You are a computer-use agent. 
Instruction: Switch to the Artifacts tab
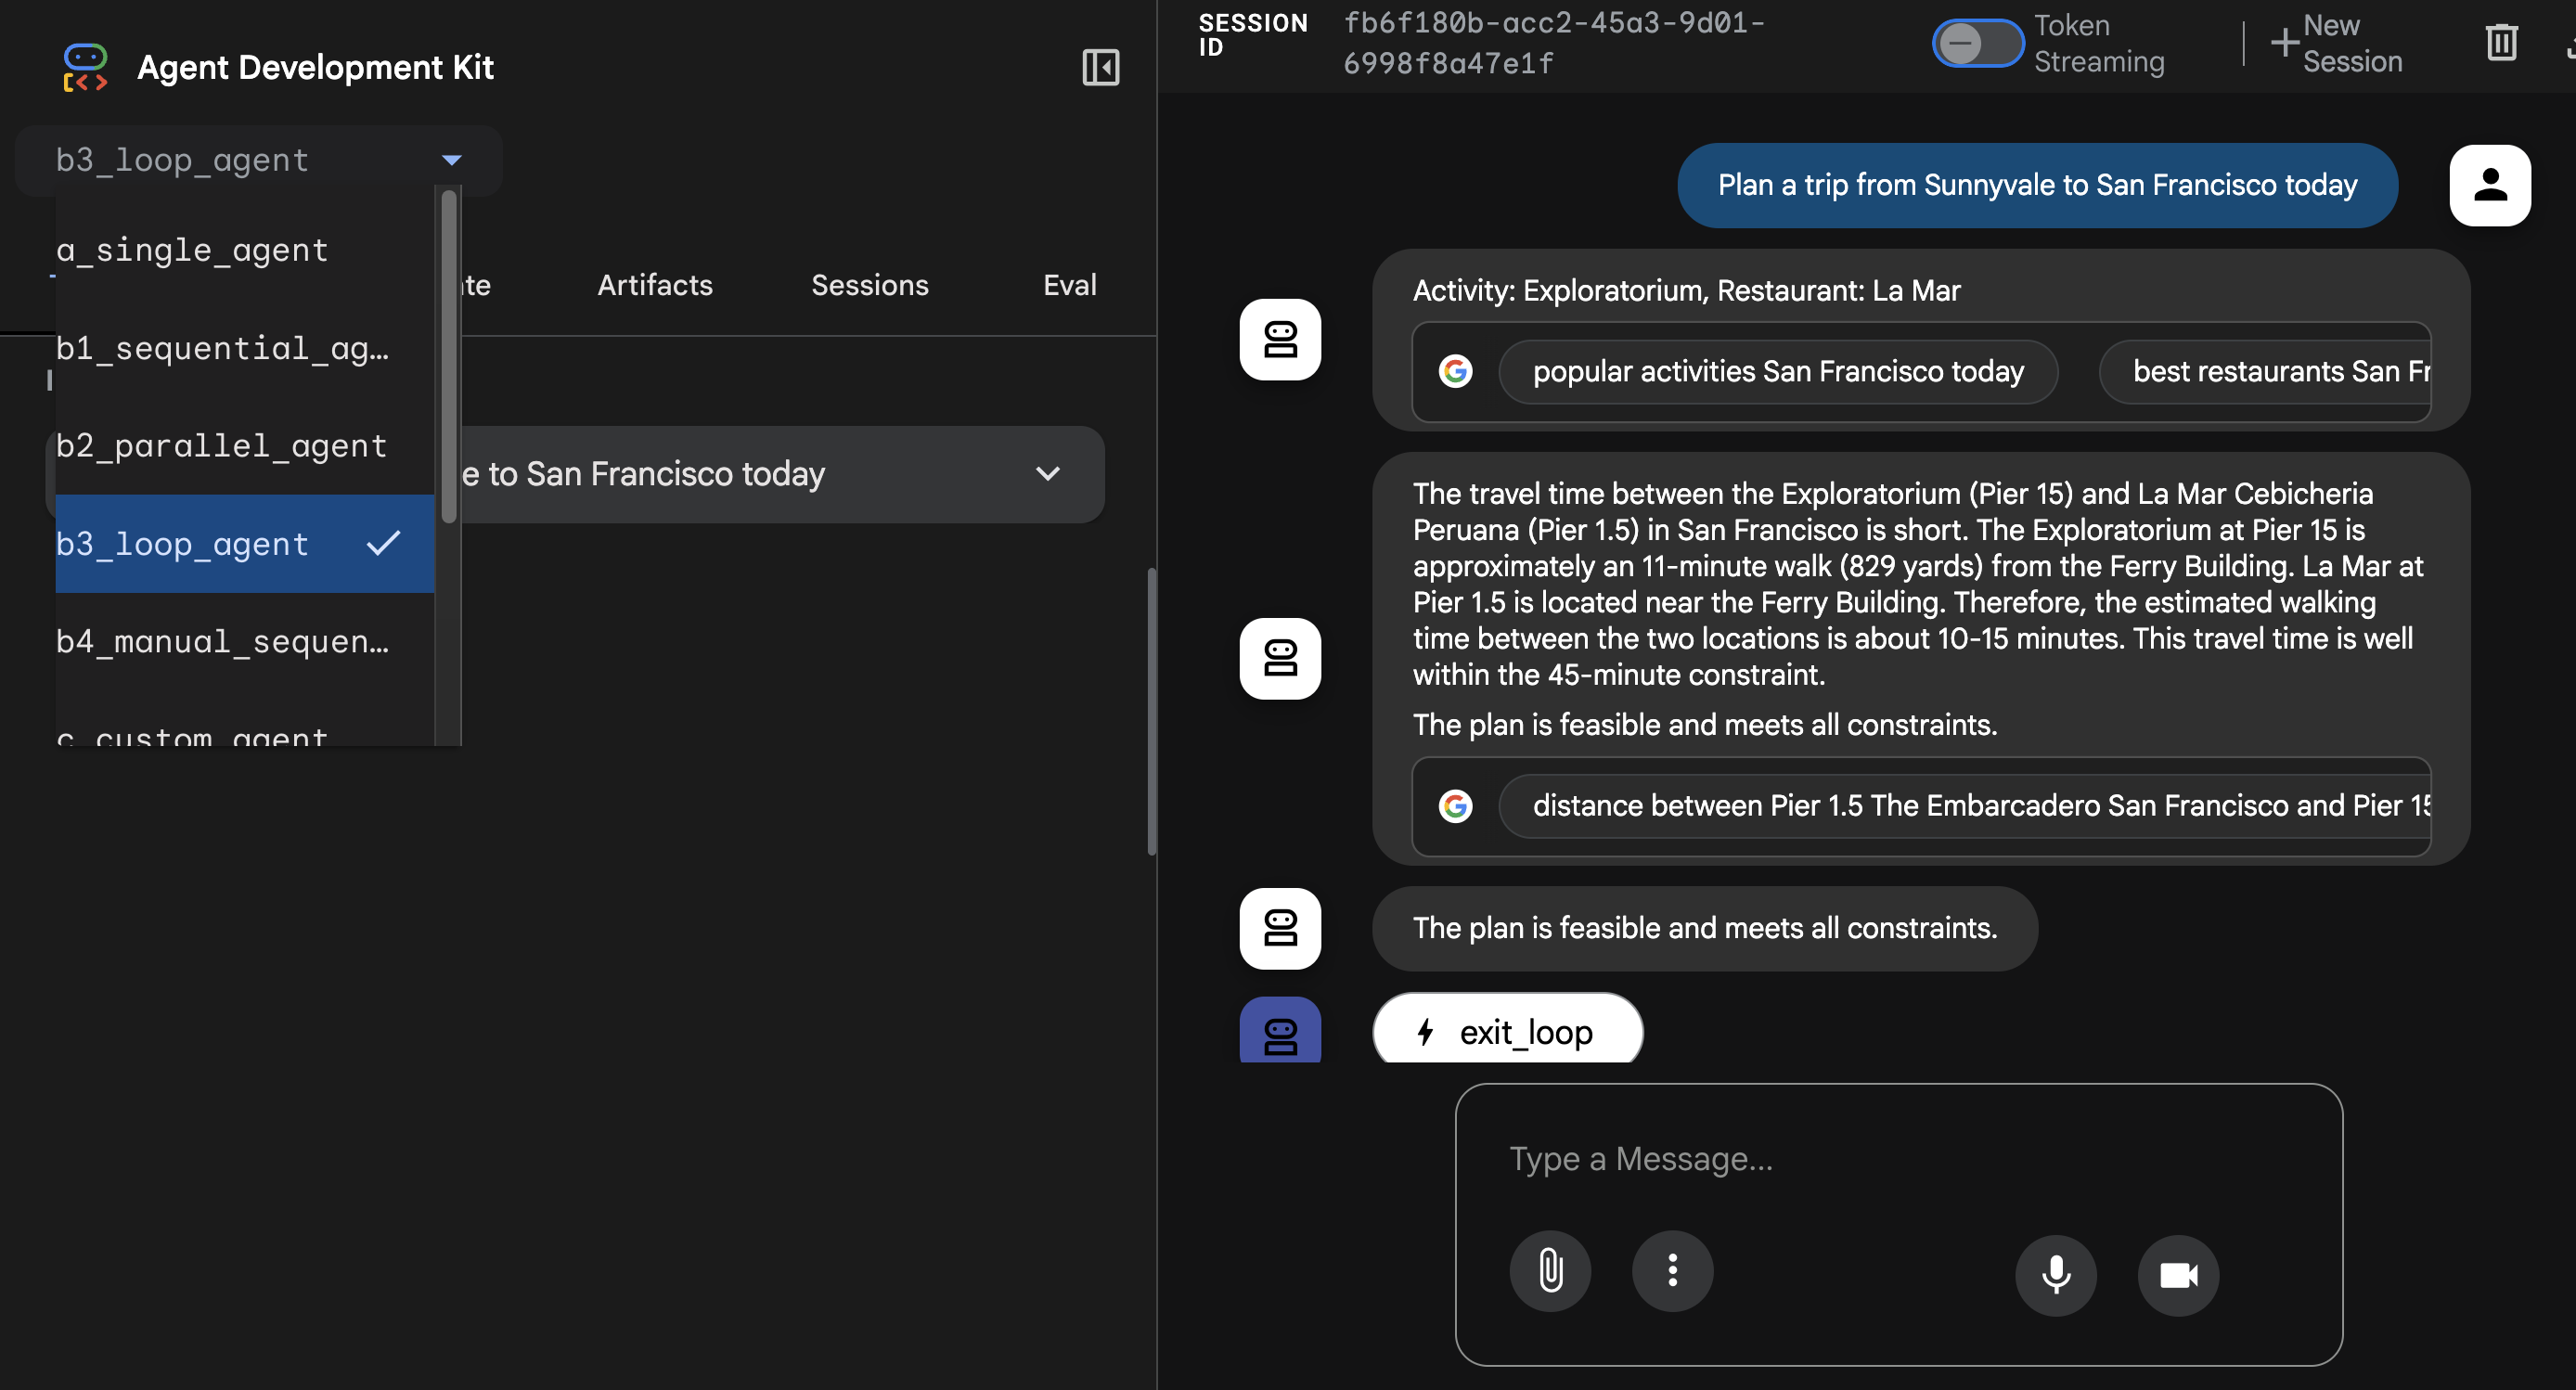[x=655, y=285]
